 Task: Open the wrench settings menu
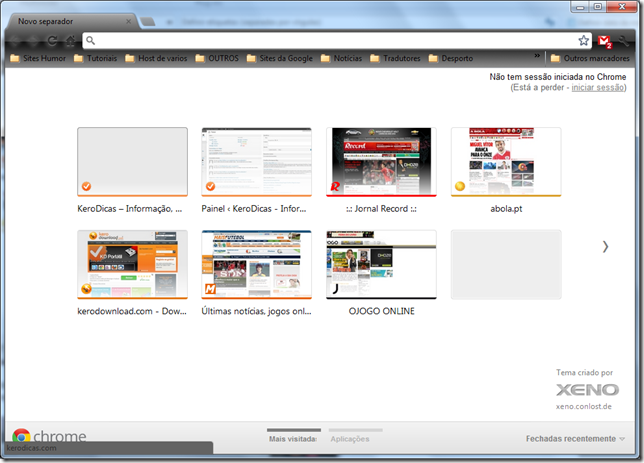(x=623, y=41)
